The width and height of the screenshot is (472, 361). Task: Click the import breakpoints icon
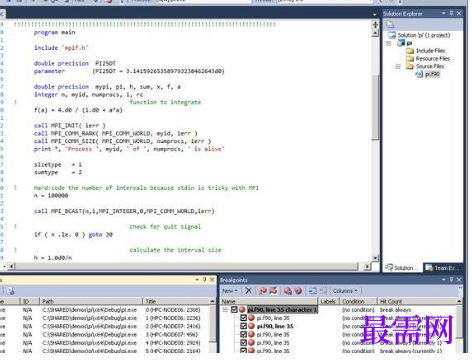coord(298,291)
